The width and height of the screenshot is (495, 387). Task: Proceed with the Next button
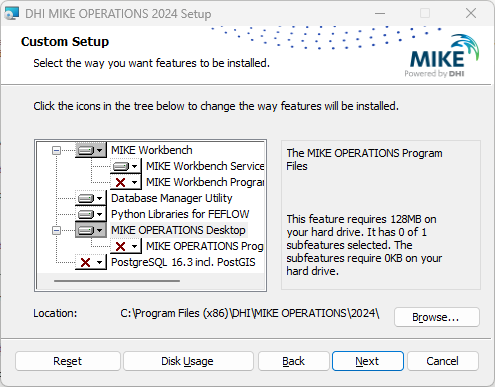click(x=368, y=361)
